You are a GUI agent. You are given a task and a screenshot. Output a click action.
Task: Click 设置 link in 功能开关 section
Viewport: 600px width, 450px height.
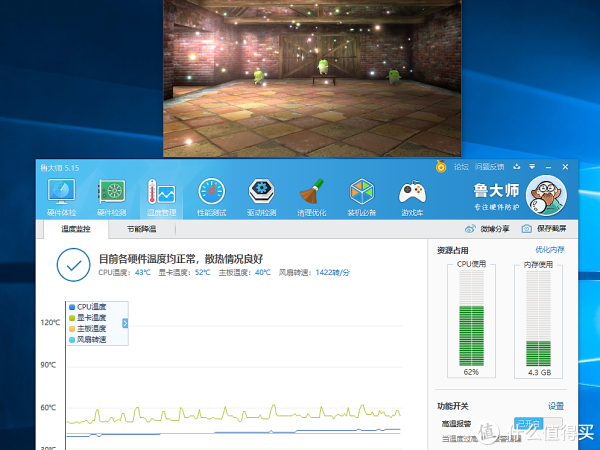(556, 406)
